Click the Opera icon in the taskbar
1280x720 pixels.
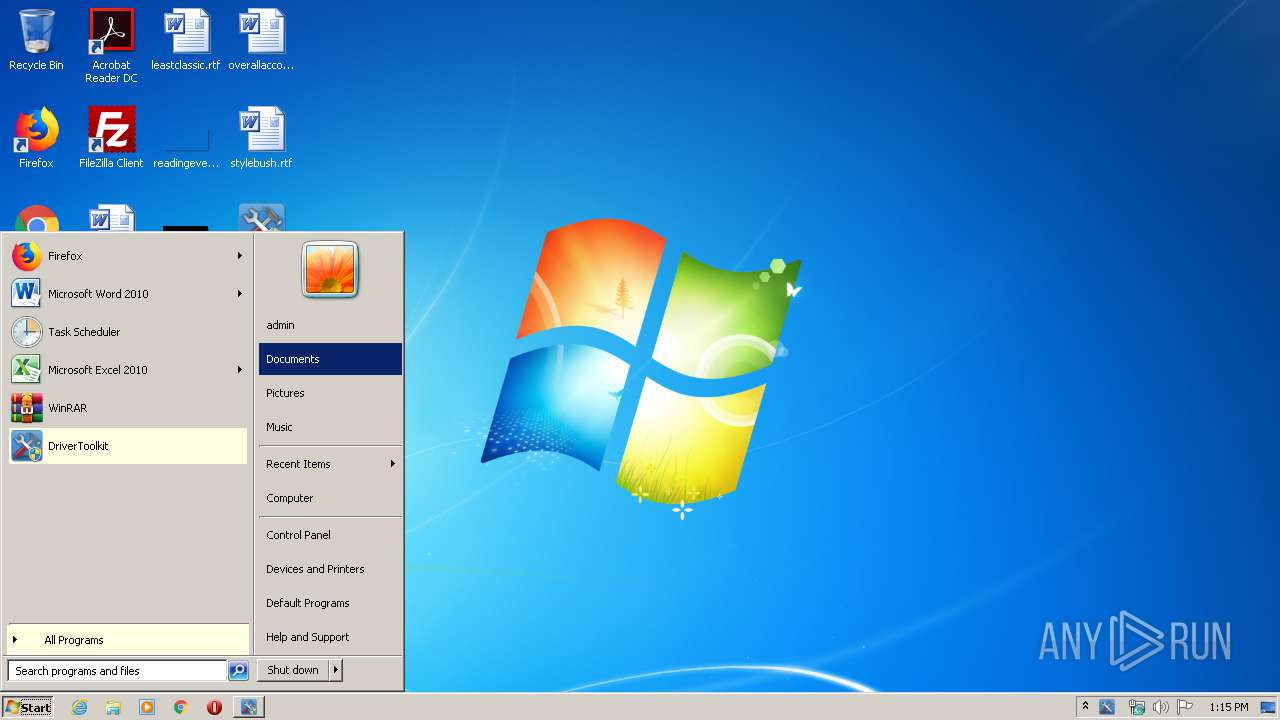click(x=214, y=707)
